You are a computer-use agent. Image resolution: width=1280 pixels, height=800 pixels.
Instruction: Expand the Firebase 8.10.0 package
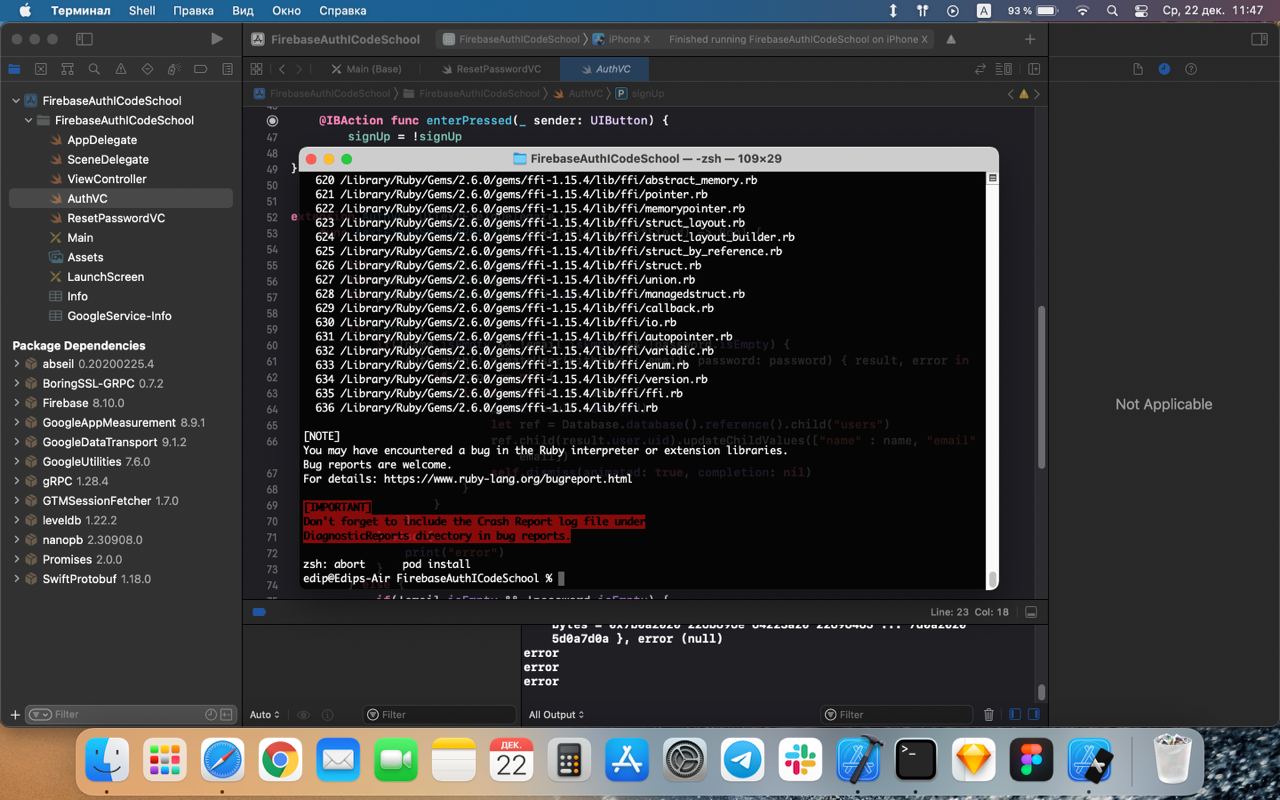point(16,403)
